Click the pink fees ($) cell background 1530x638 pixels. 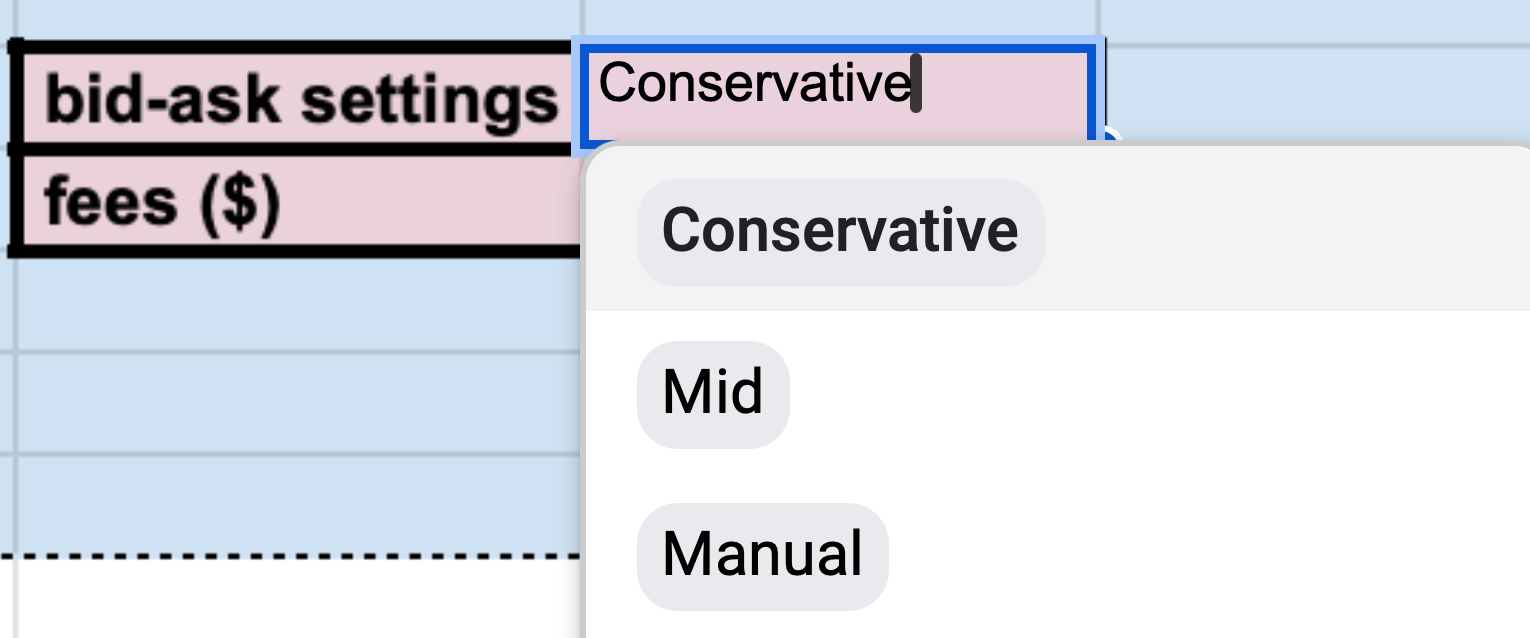[x=290, y=200]
